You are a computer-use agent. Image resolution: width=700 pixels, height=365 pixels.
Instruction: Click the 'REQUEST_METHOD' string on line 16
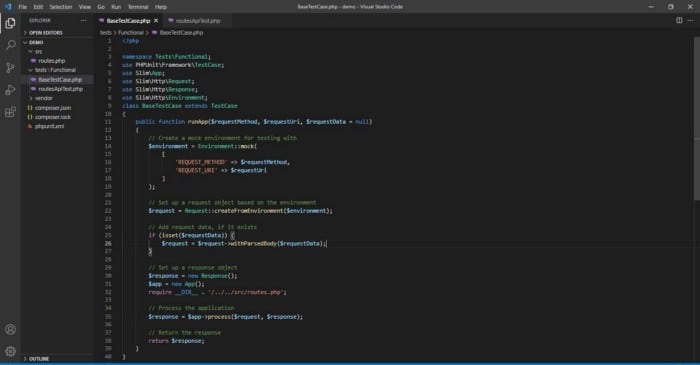201,162
